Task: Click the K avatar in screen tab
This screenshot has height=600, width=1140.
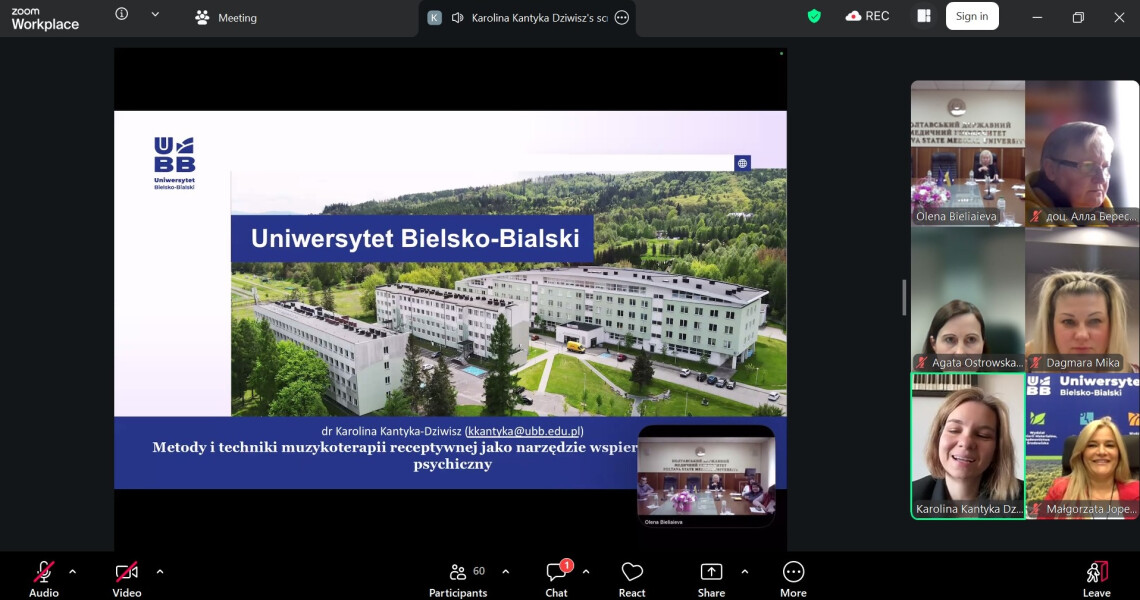Action: pyautogui.click(x=434, y=17)
